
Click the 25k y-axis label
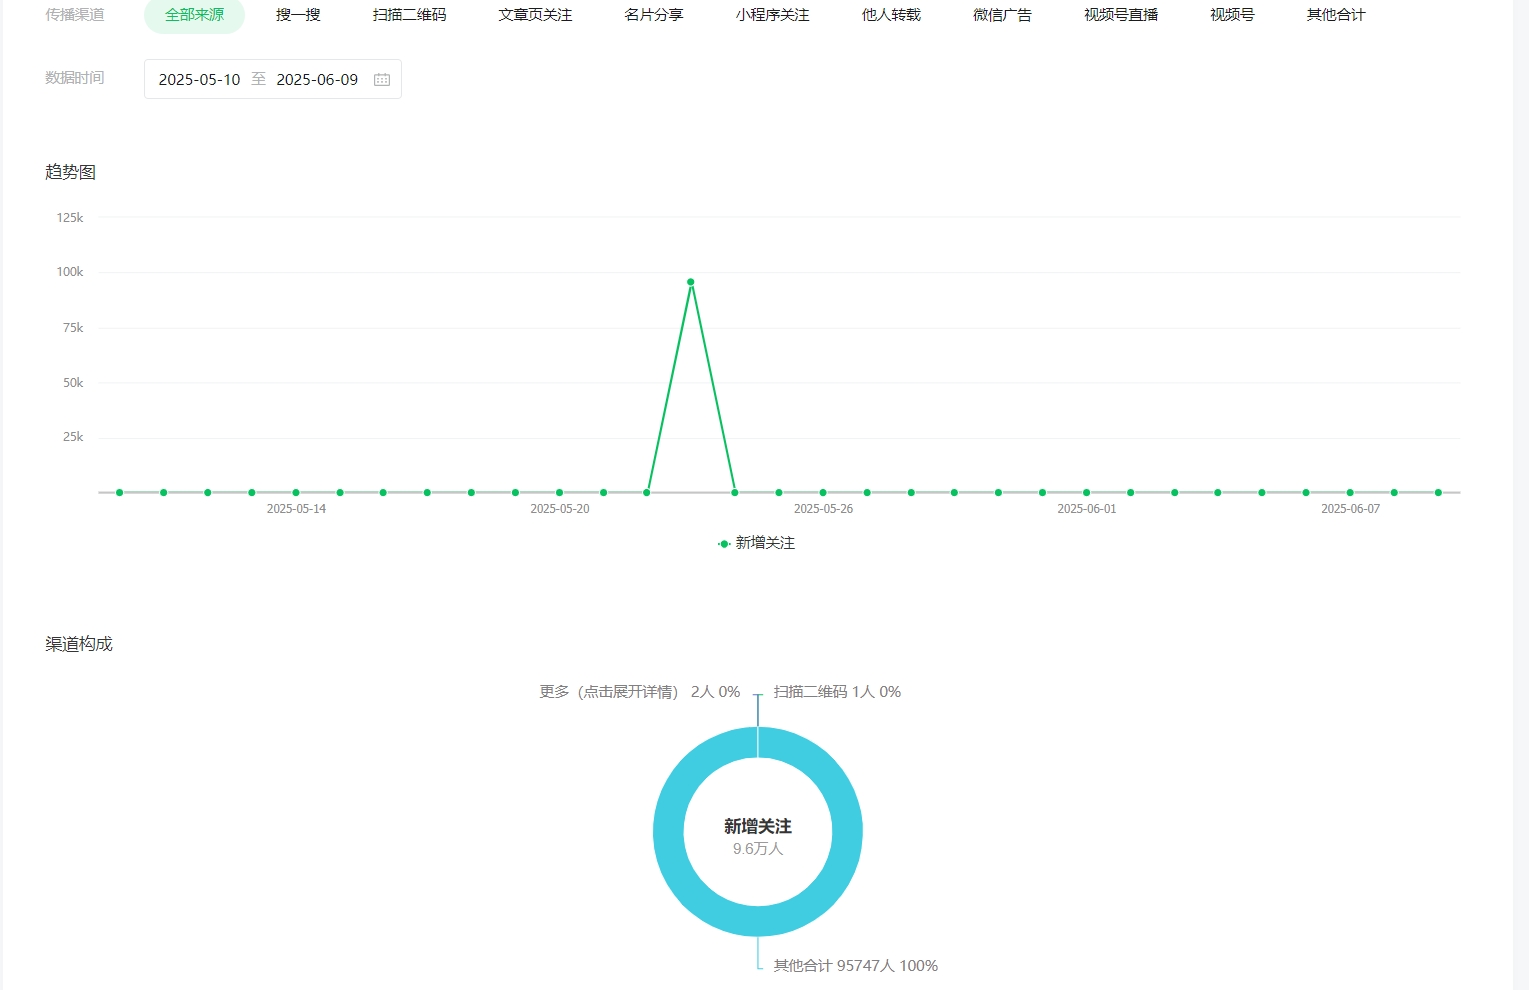point(73,437)
